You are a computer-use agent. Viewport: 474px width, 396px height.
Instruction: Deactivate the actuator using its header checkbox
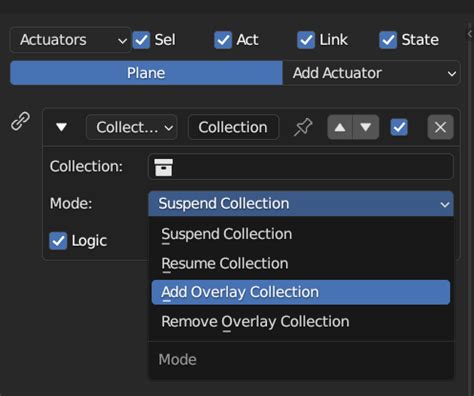coord(399,127)
